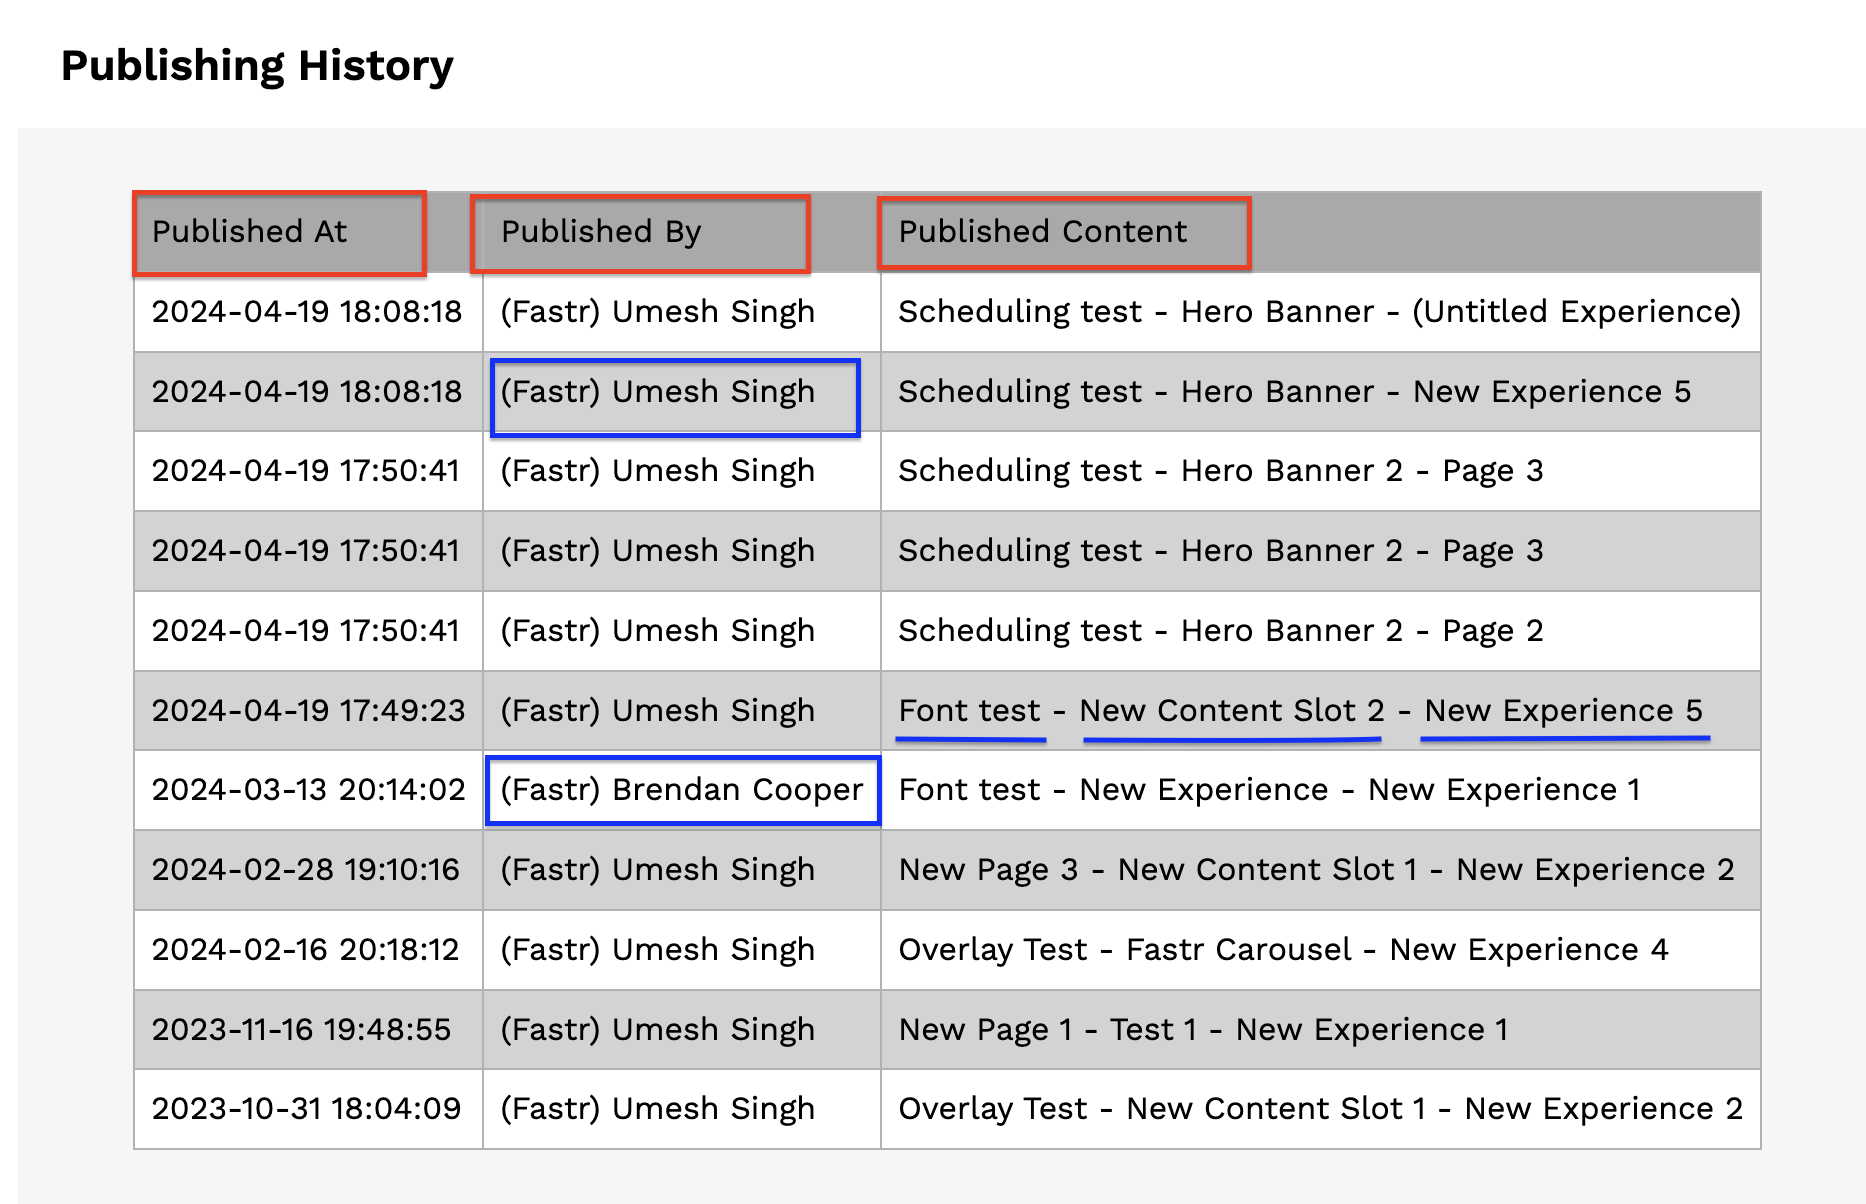This screenshot has width=1866, height=1204.
Task: Select publisher in the 2023-10-31 row
Action: pyautogui.click(x=658, y=1108)
